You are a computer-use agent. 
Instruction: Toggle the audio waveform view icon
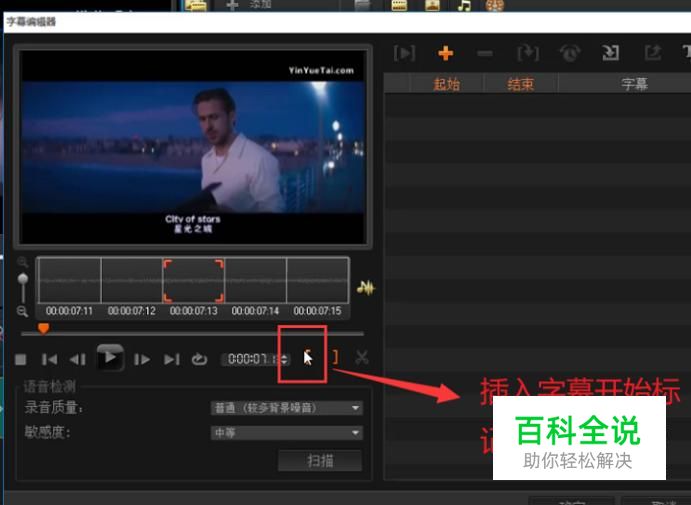pos(366,288)
